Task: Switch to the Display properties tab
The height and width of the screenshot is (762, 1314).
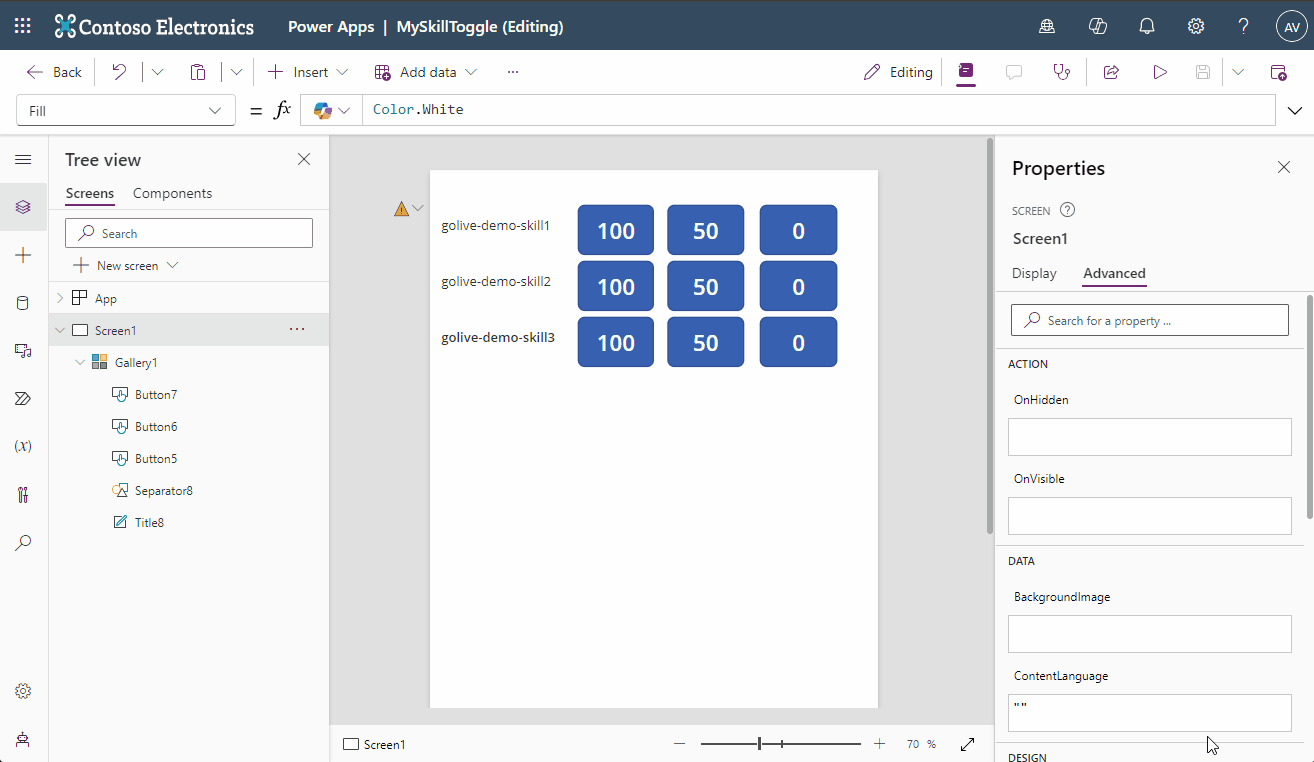Action: [x=1034, y=273]
